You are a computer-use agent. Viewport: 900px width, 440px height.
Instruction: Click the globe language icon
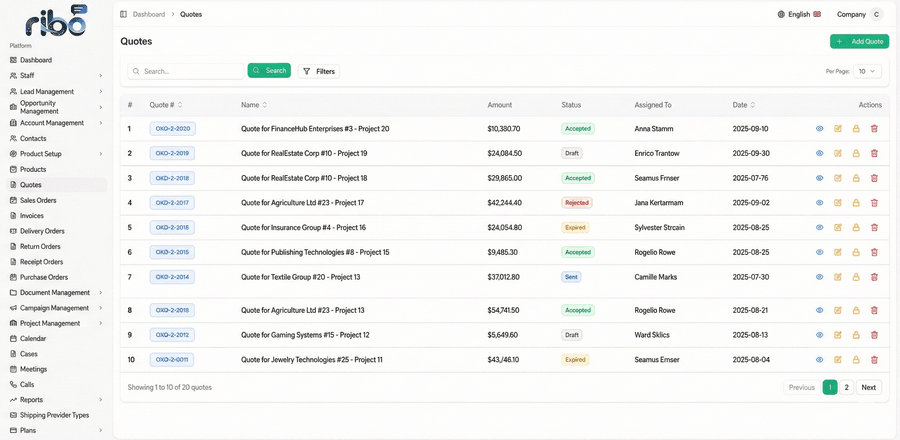coord(781,14)
